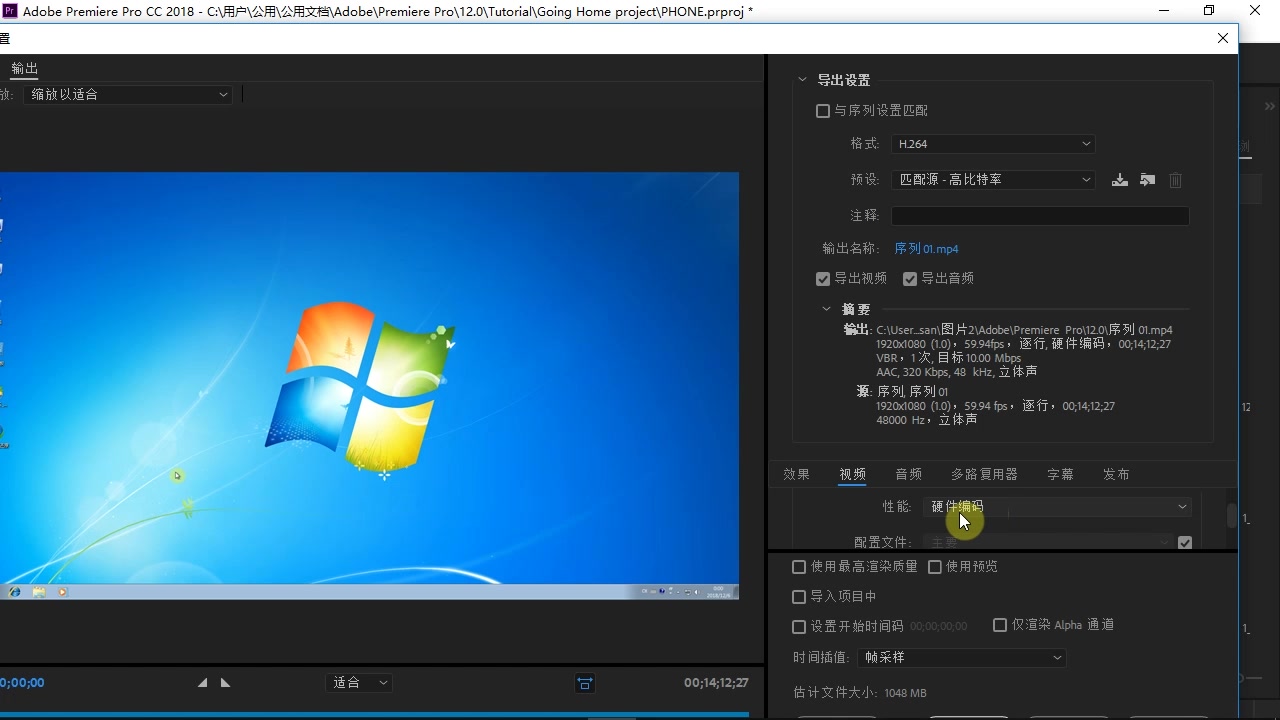Click the set in point marker
1280x720 pixels.
[203, 683]
